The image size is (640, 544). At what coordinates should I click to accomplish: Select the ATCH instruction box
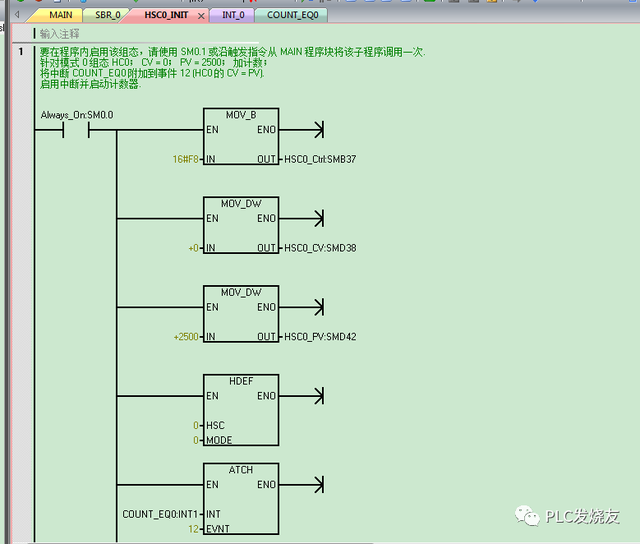[241, 498]
